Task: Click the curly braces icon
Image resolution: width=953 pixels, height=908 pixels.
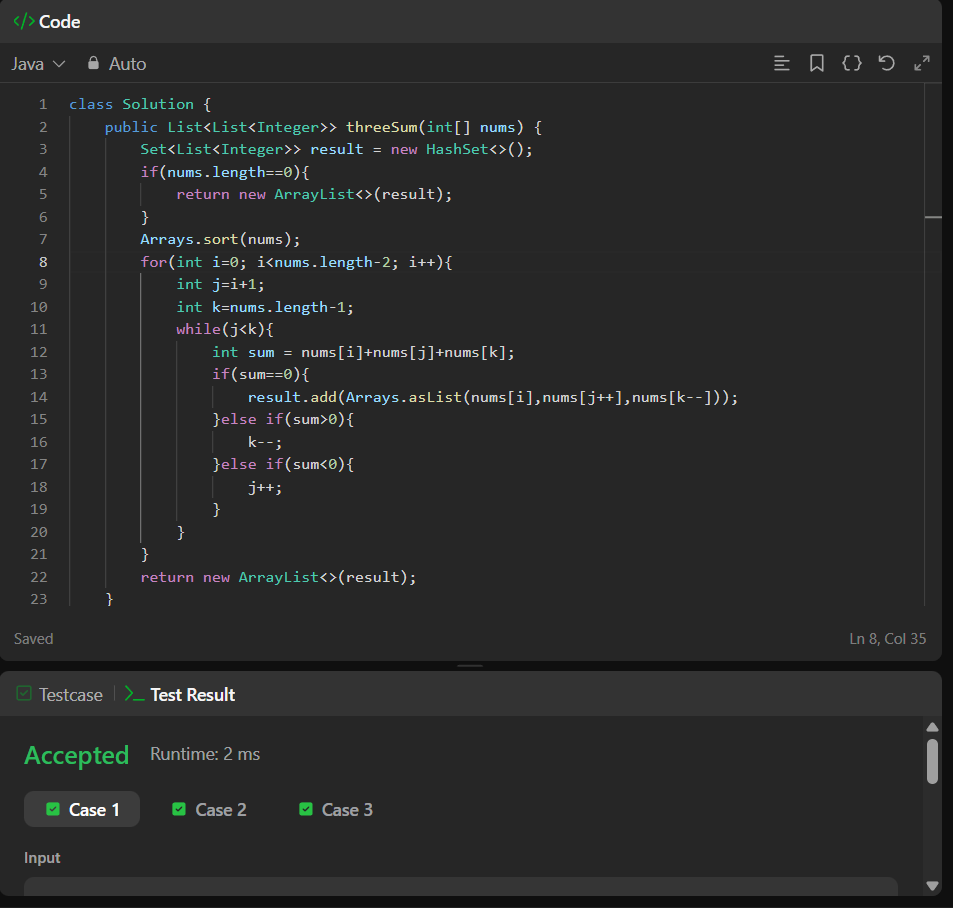Action: (852, 63)
